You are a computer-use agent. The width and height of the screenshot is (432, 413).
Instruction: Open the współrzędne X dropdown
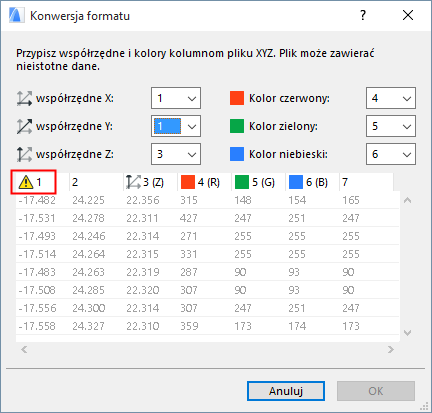pos(176,98)
